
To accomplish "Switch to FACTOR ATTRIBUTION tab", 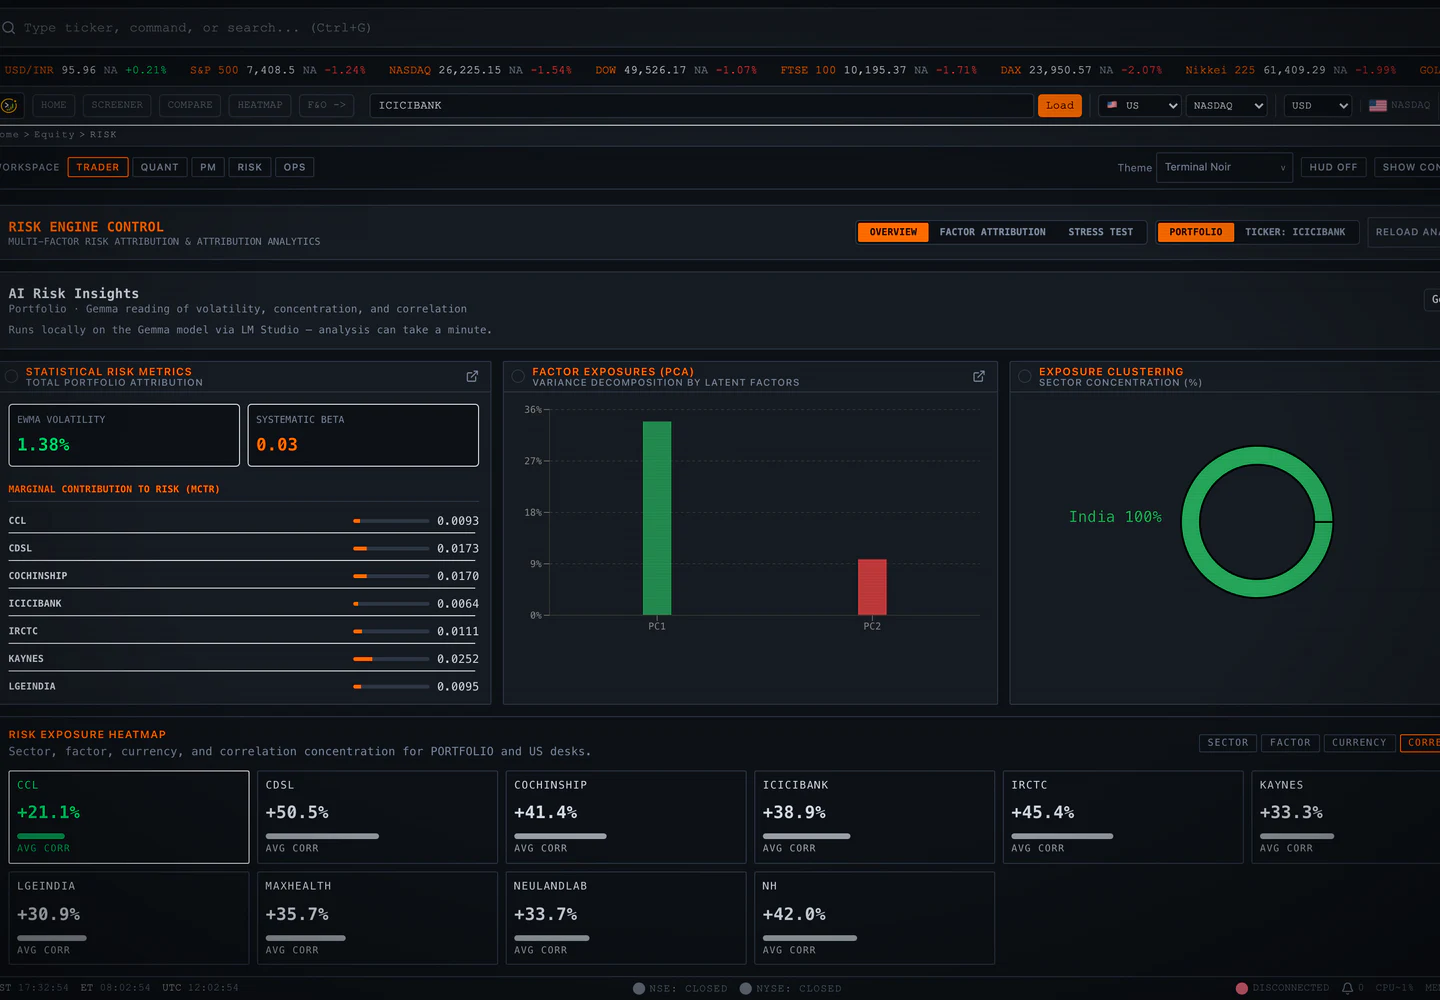I will point(992,232).
